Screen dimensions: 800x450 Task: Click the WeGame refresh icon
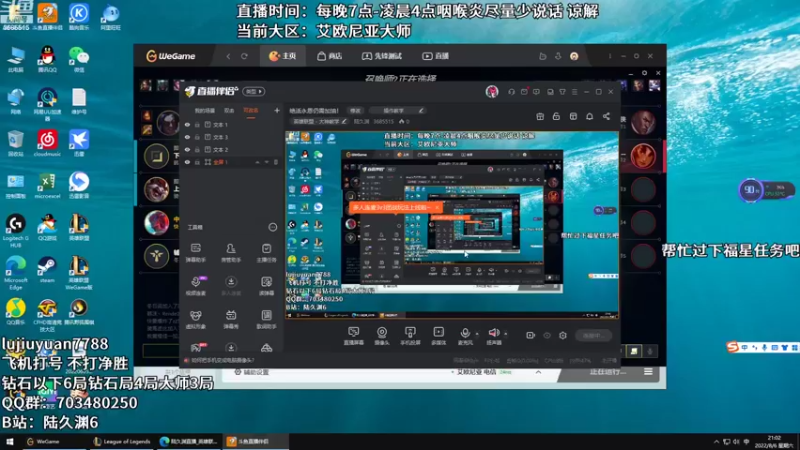pos(244,56)
